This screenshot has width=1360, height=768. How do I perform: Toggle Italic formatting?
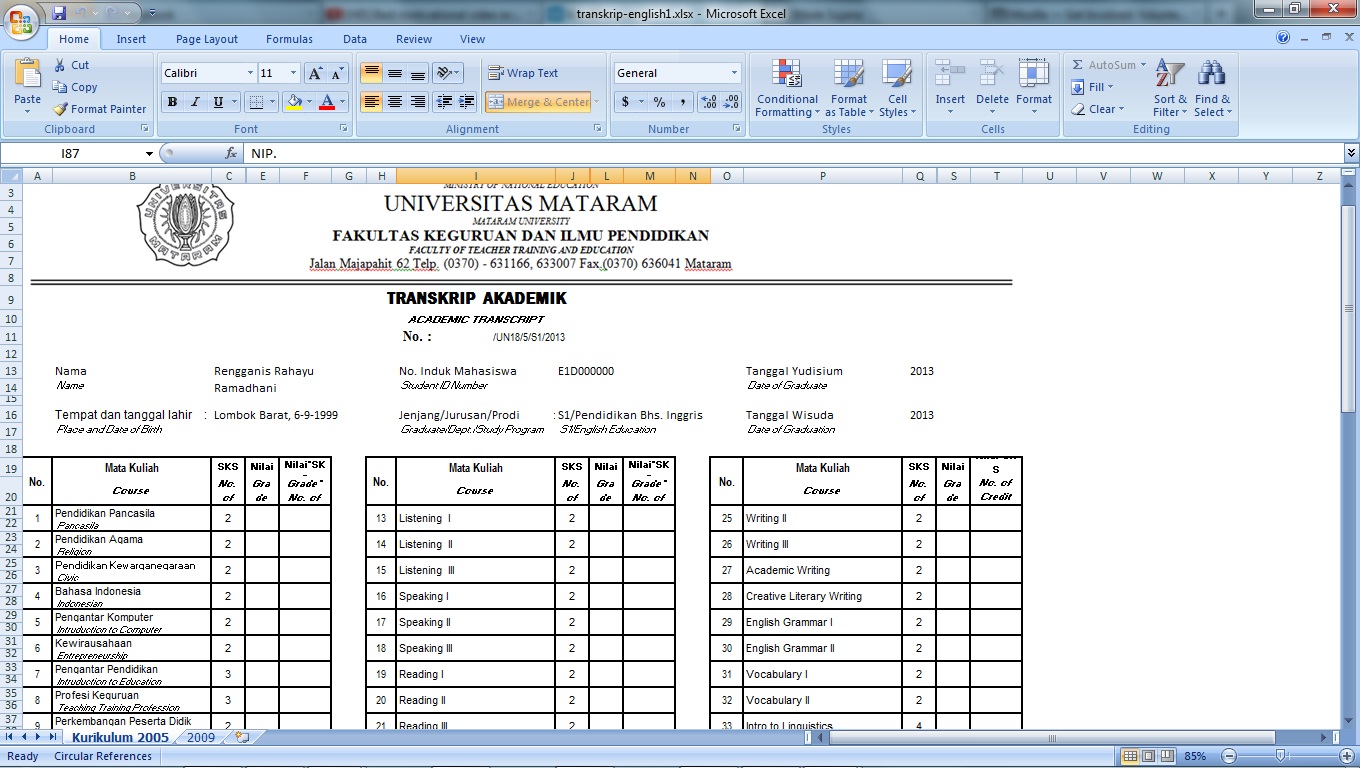pos(195,102)
